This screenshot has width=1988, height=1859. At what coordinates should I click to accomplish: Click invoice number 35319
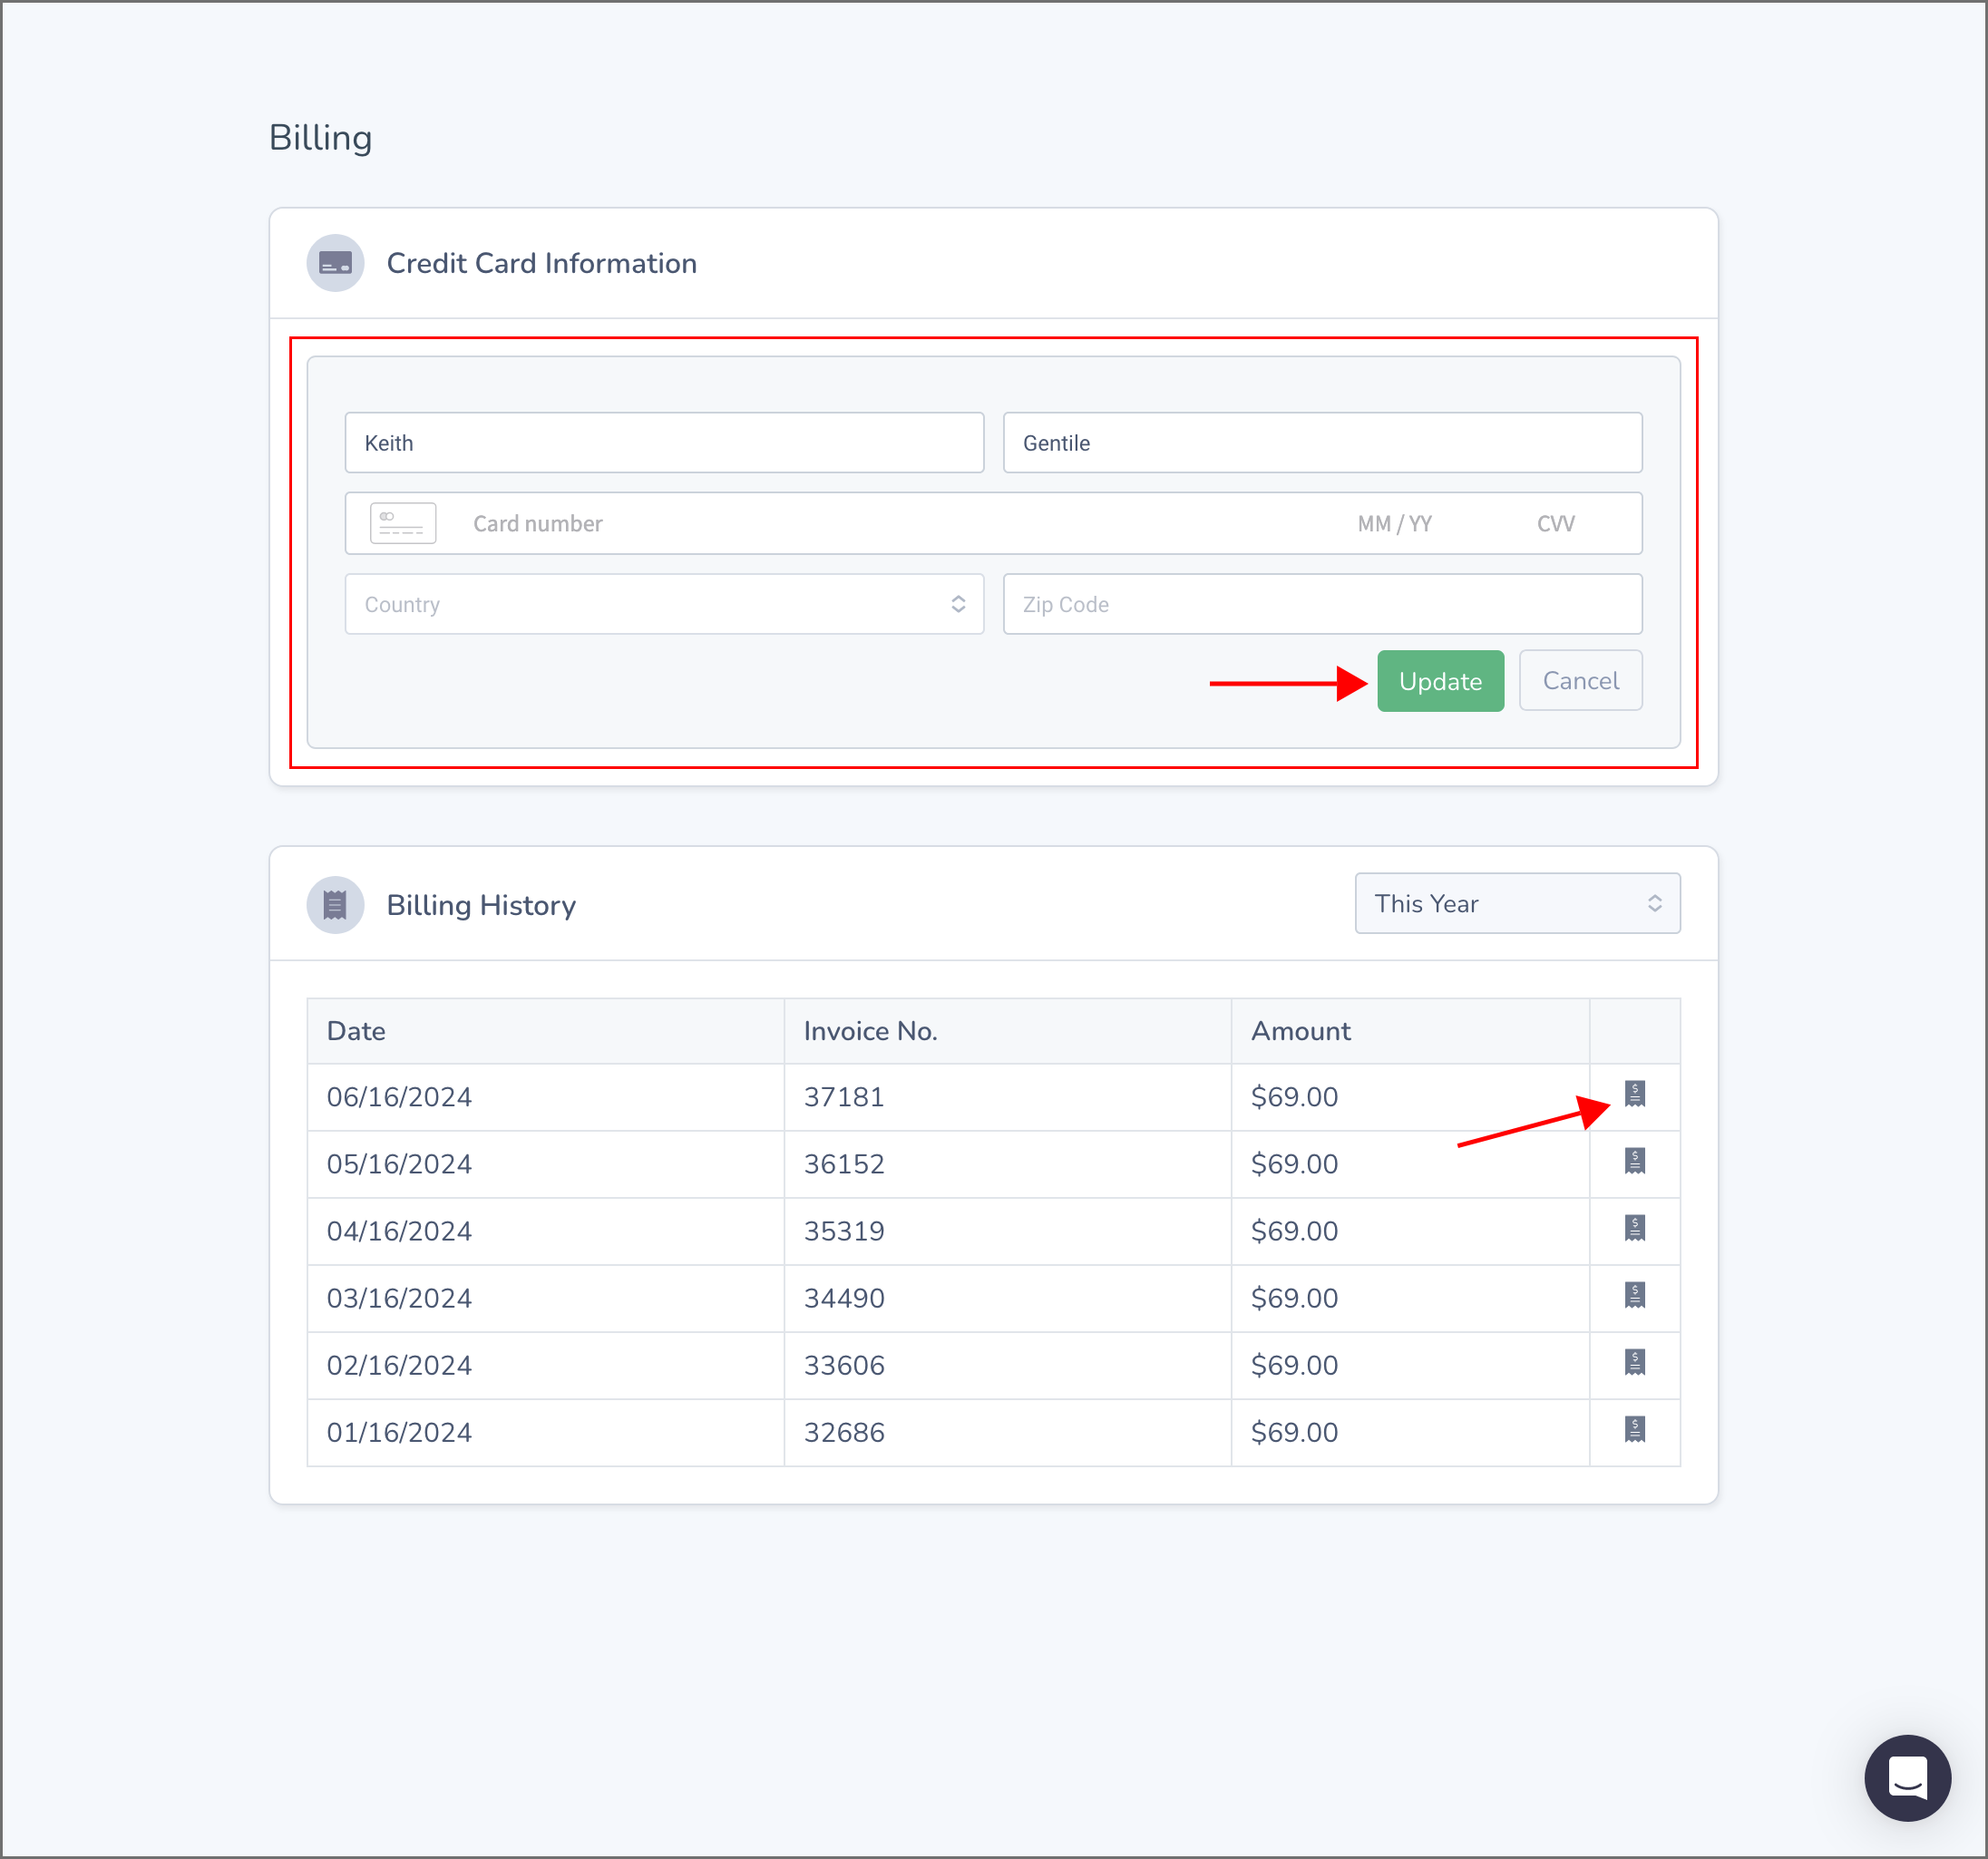[x=844, y=1231]
